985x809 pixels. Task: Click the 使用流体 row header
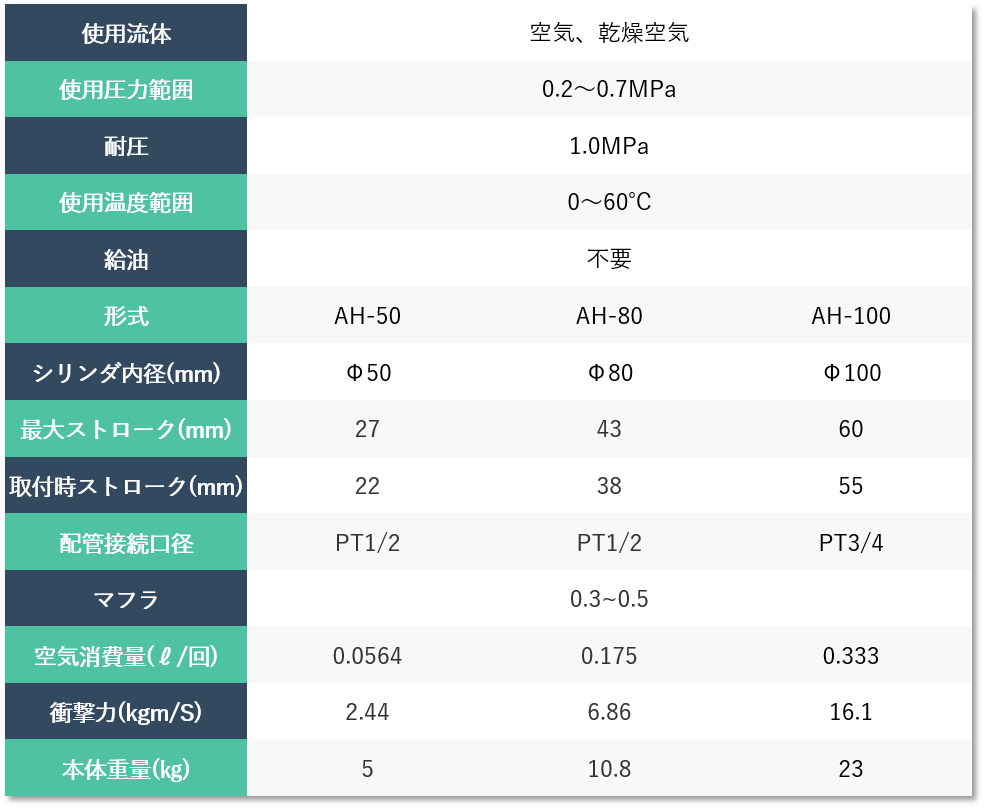click(126, 33)
